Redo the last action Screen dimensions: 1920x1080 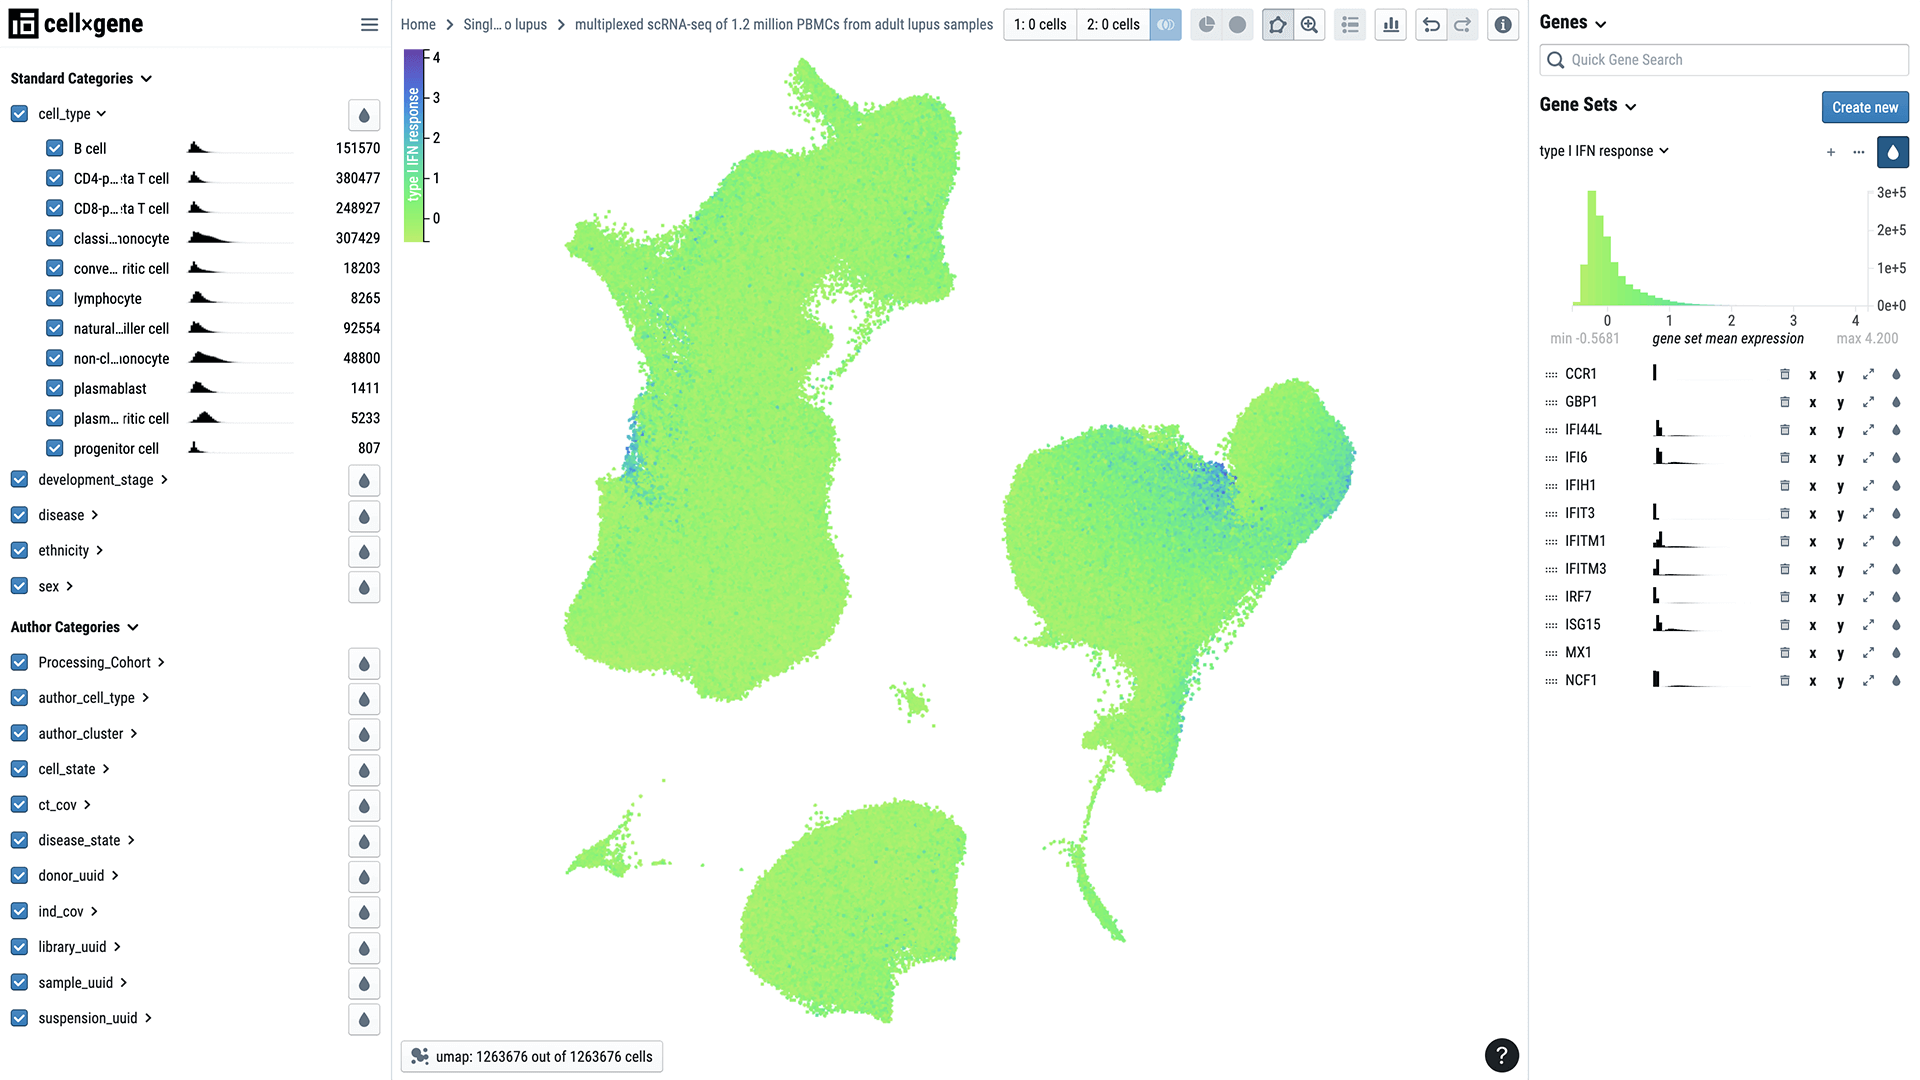pos(1462,24)
